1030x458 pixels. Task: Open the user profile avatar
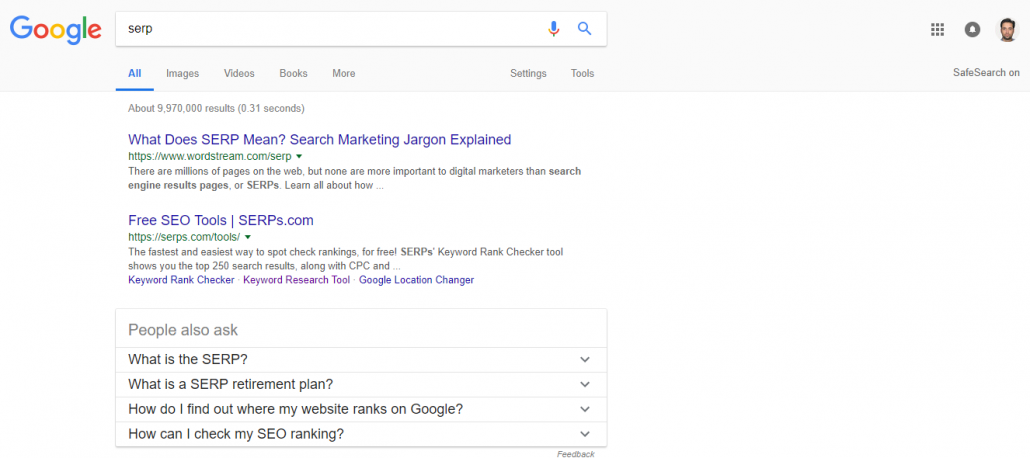point(1007,30)
